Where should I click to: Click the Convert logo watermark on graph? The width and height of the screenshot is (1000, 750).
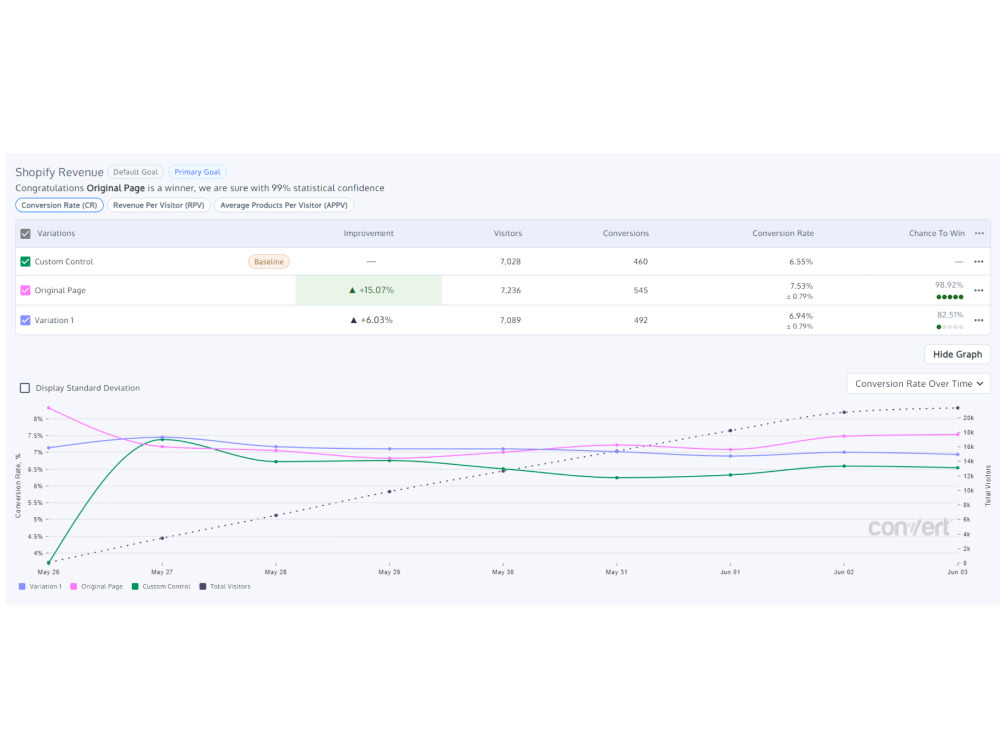click(909, 527)
